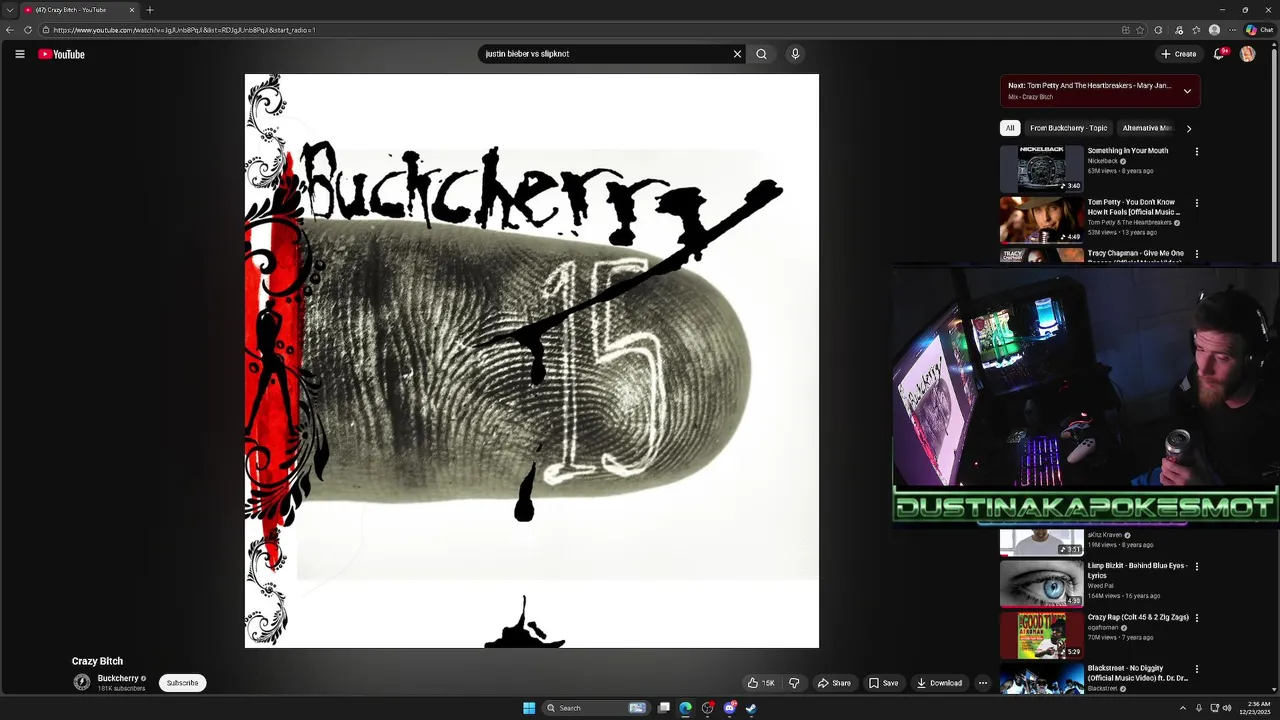Select the Crazy Bitch - YouTube tab
Viewport: 1280px width, 720px height.
(x=79, y=10)
